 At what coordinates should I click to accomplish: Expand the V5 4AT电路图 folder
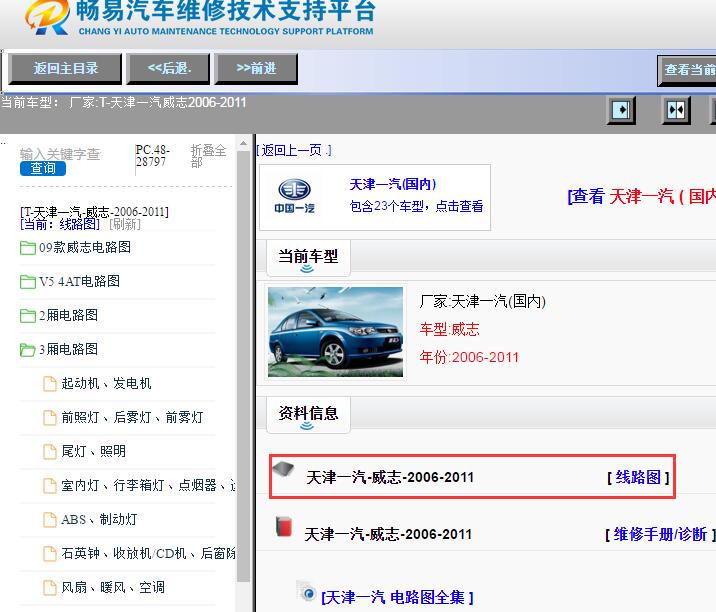[x=28, y=282]
